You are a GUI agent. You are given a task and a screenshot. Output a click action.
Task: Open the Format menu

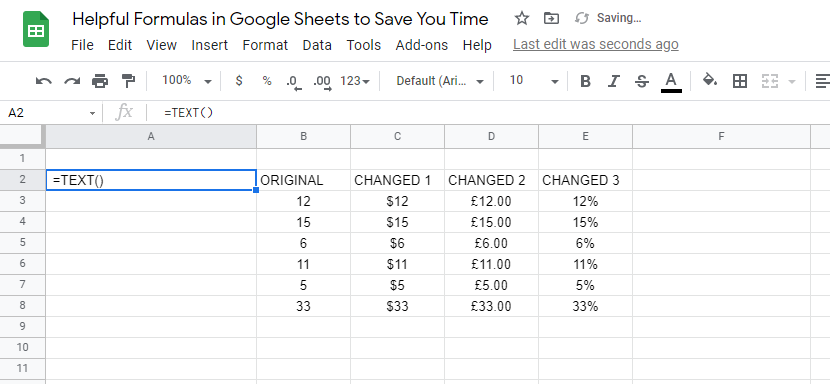pos(265,45)
